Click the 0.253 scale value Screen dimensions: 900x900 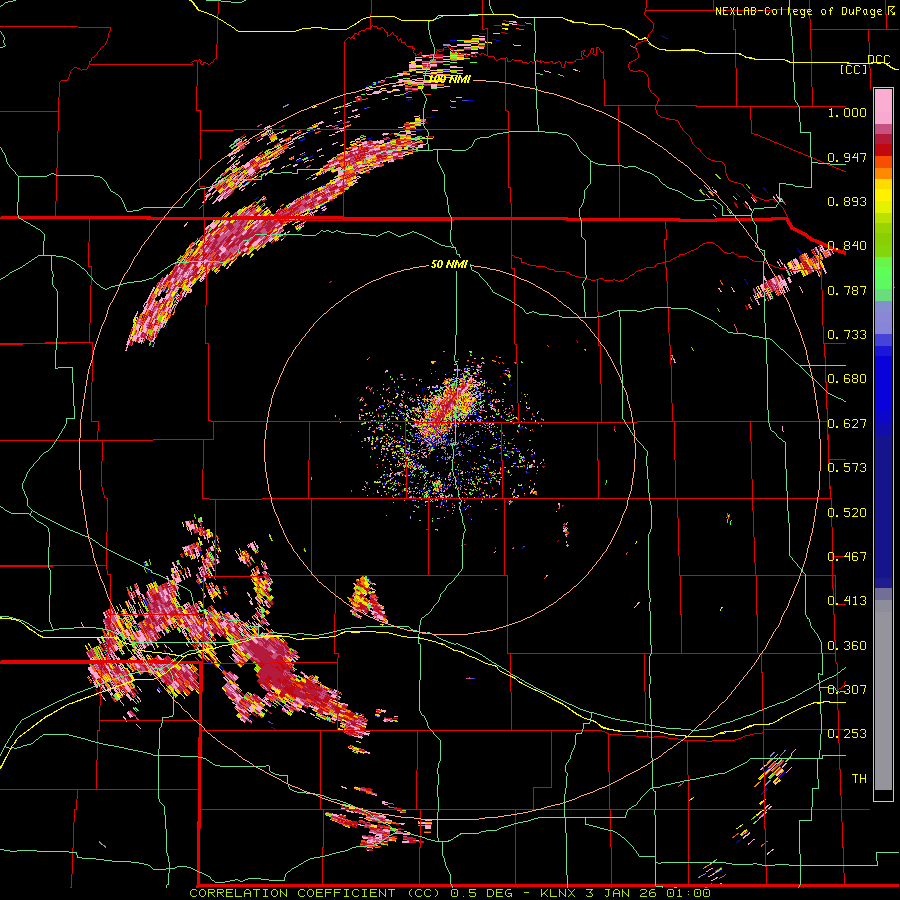847,734
